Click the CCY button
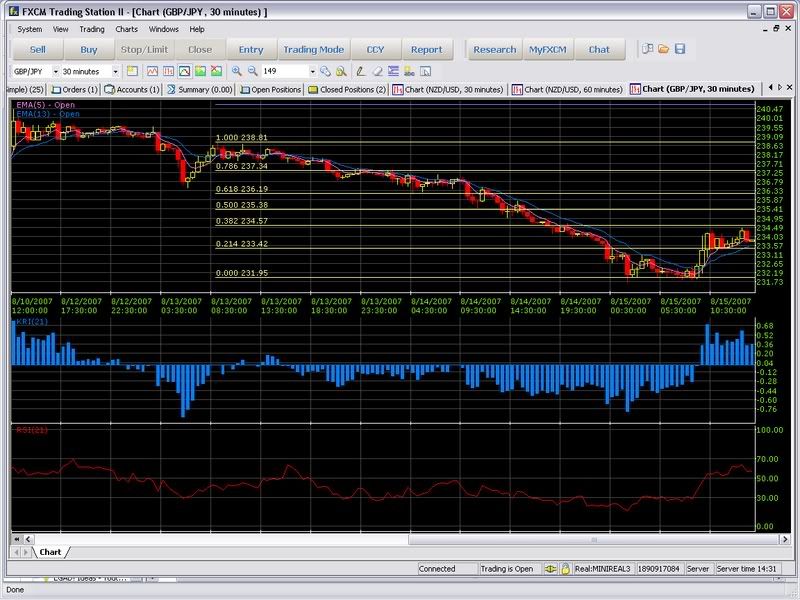The height and width of the screenshot is (600, 800). click(x=376, y=49)
